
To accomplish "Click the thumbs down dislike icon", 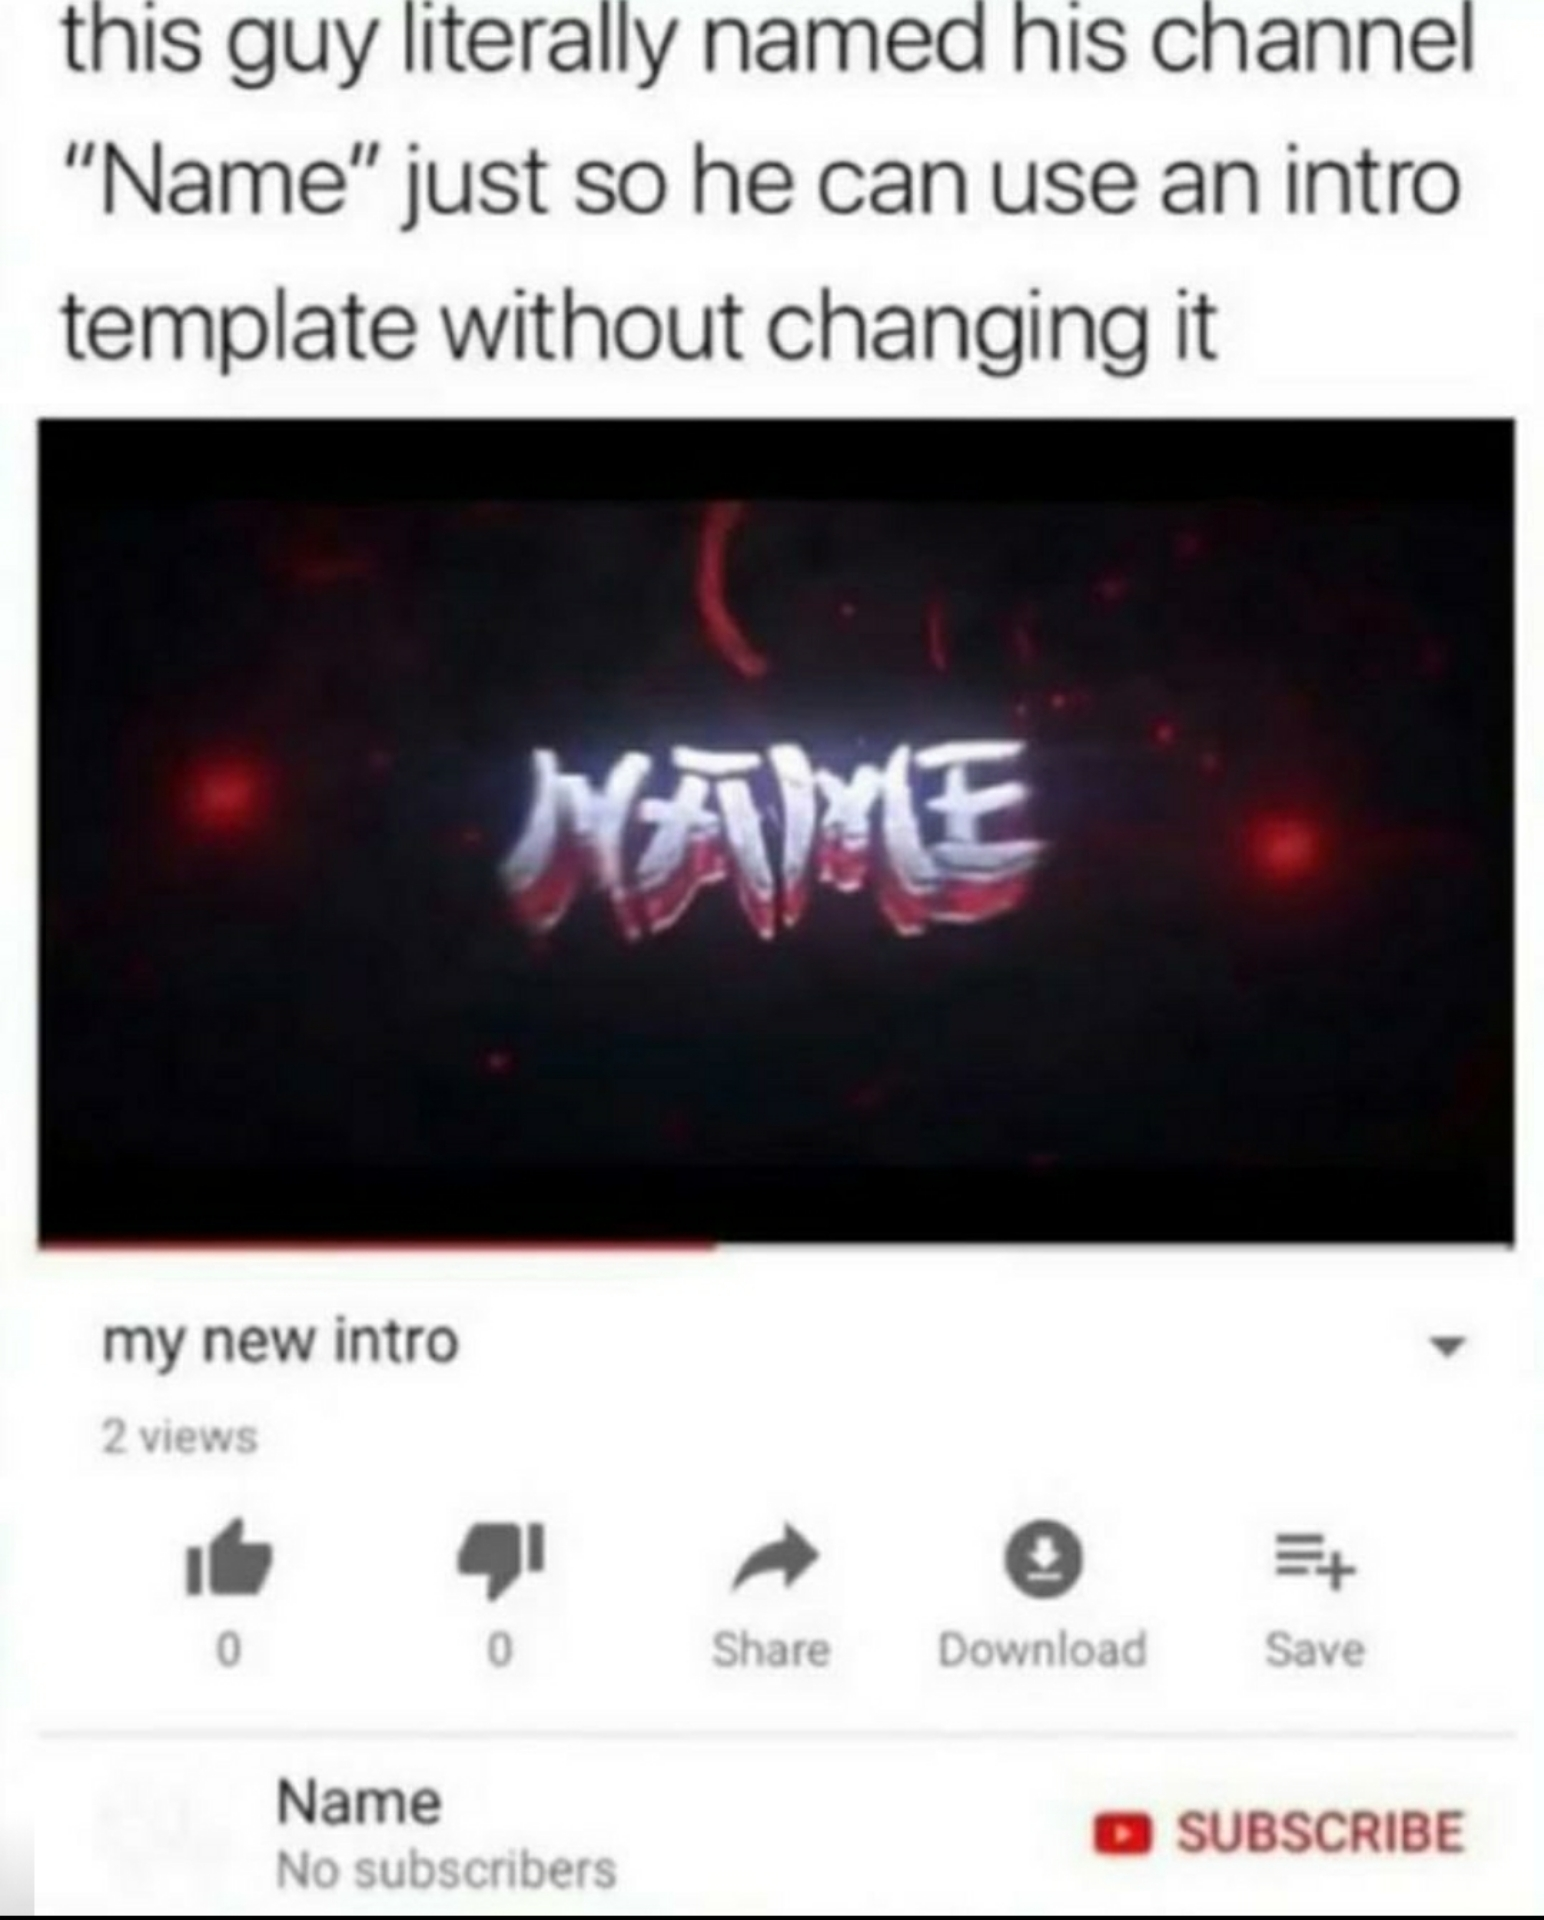I will coord(500,1558).
